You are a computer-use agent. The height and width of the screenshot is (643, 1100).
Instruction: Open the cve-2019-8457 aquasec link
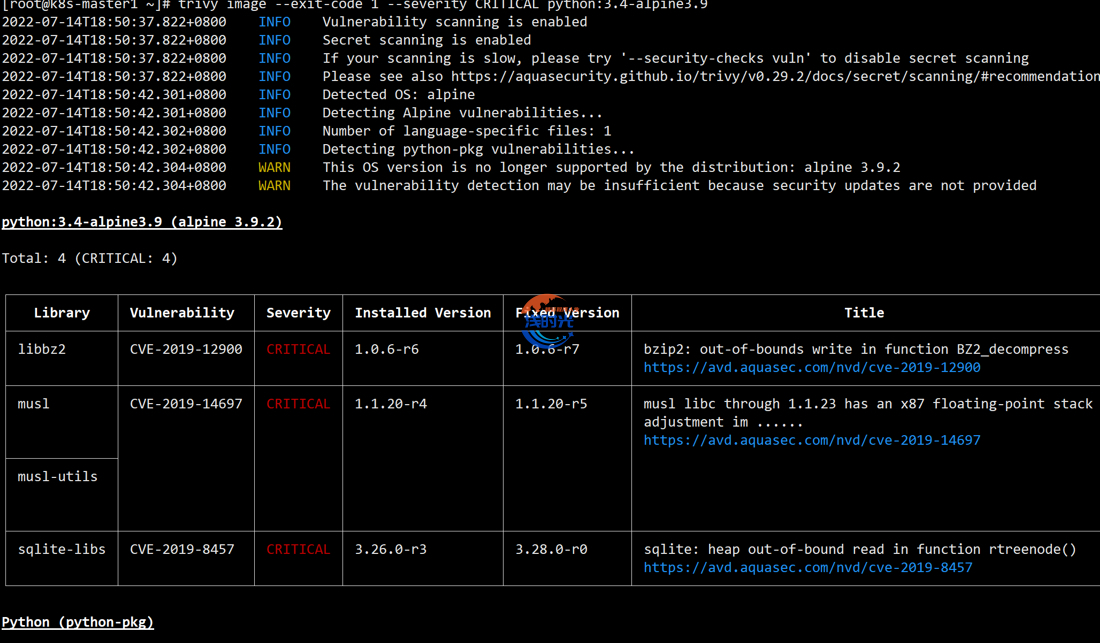pyautogui.click(x=807, y=567)
